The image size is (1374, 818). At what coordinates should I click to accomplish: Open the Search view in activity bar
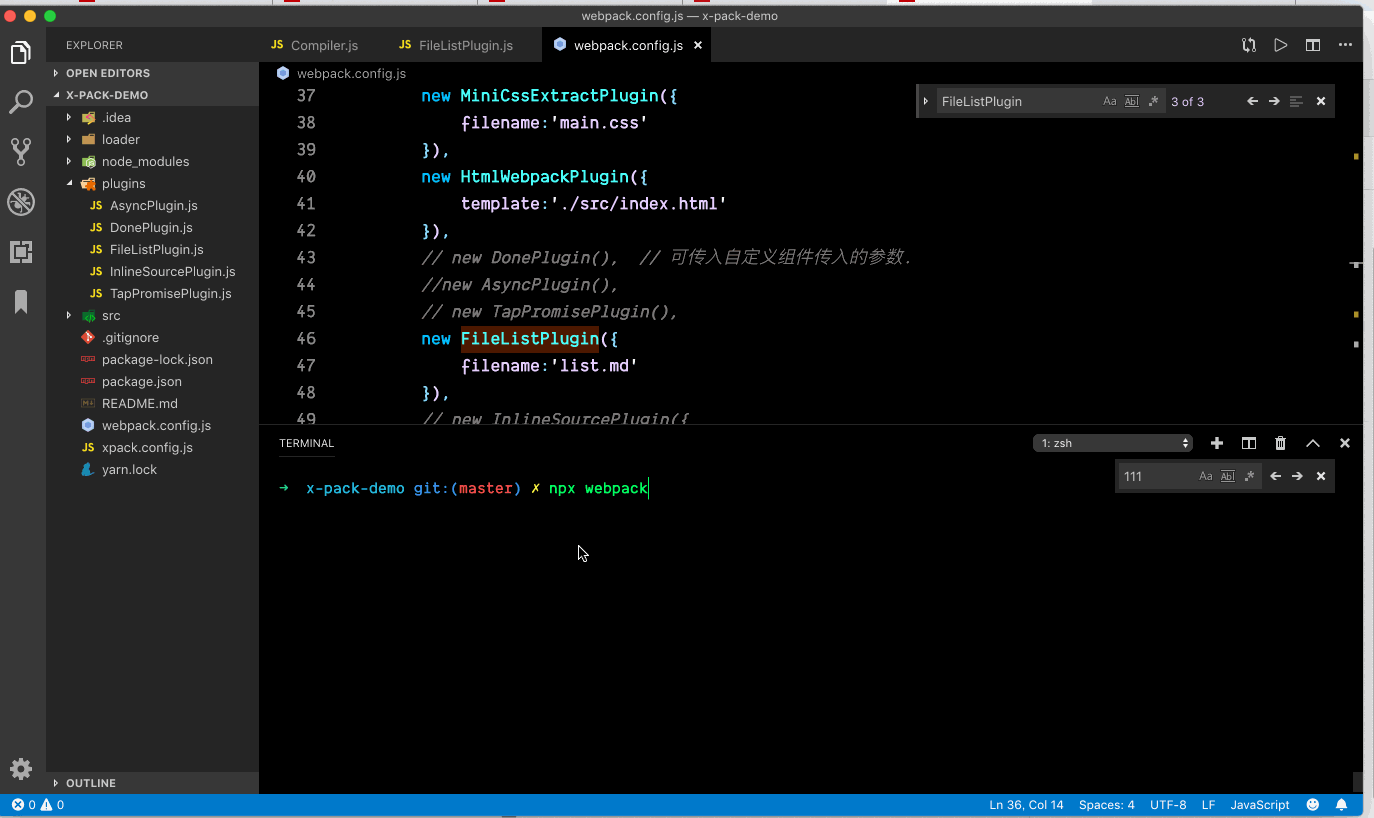pos(21,102)
